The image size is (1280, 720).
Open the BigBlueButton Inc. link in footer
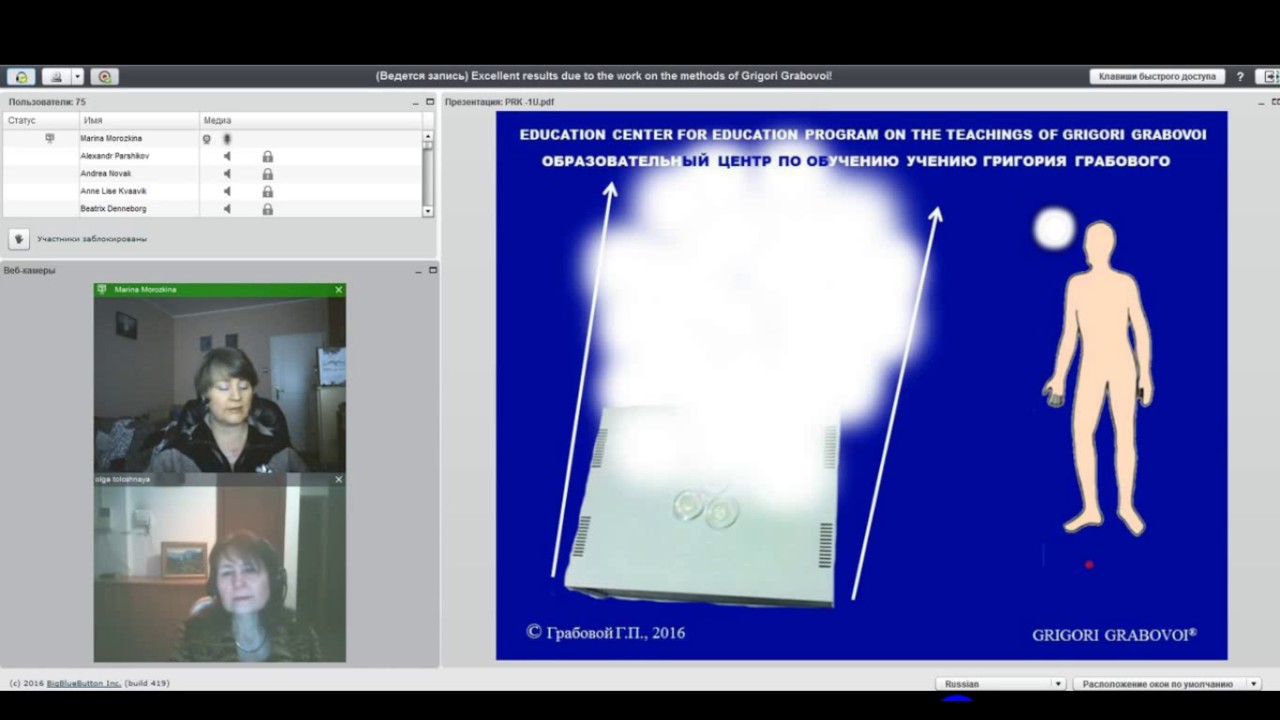[84, 683]
